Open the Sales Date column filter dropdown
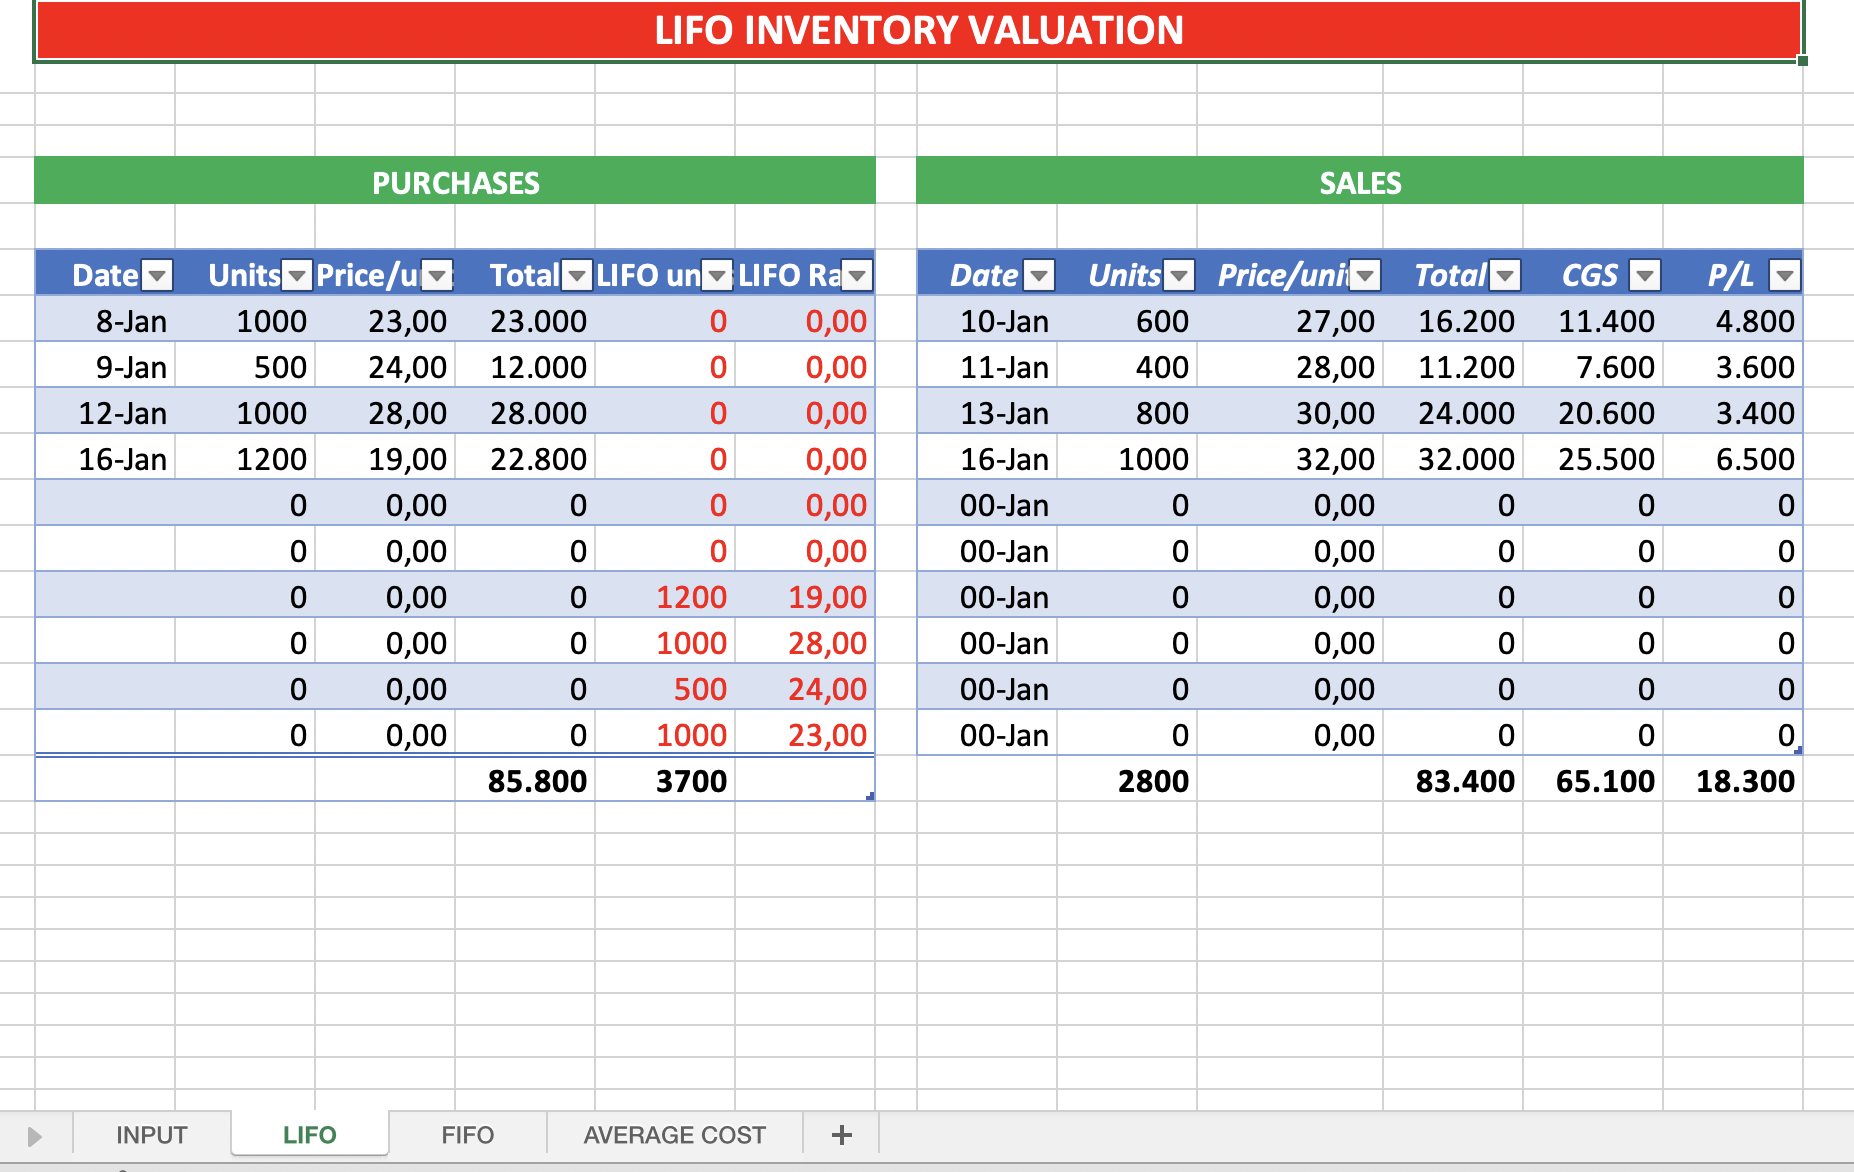 click(x=1040, y=275)
